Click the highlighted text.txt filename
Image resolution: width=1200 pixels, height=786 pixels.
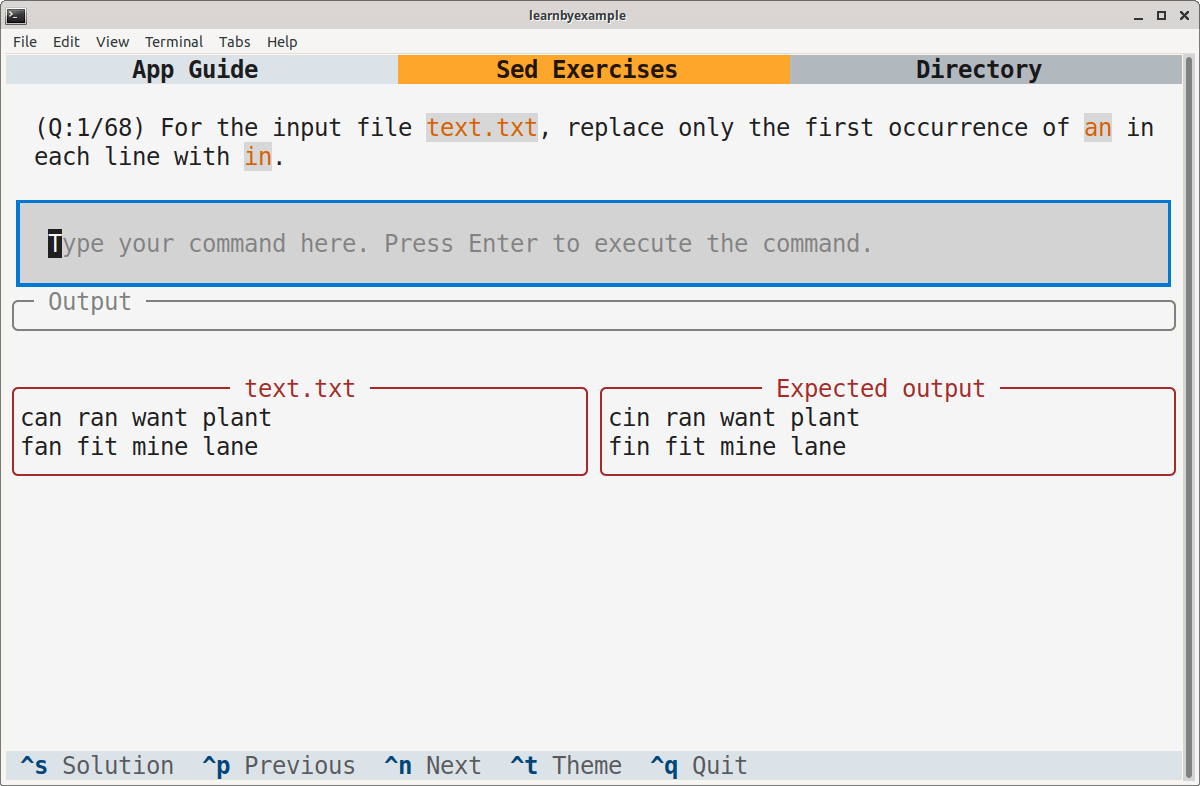(x=482, y=127)
